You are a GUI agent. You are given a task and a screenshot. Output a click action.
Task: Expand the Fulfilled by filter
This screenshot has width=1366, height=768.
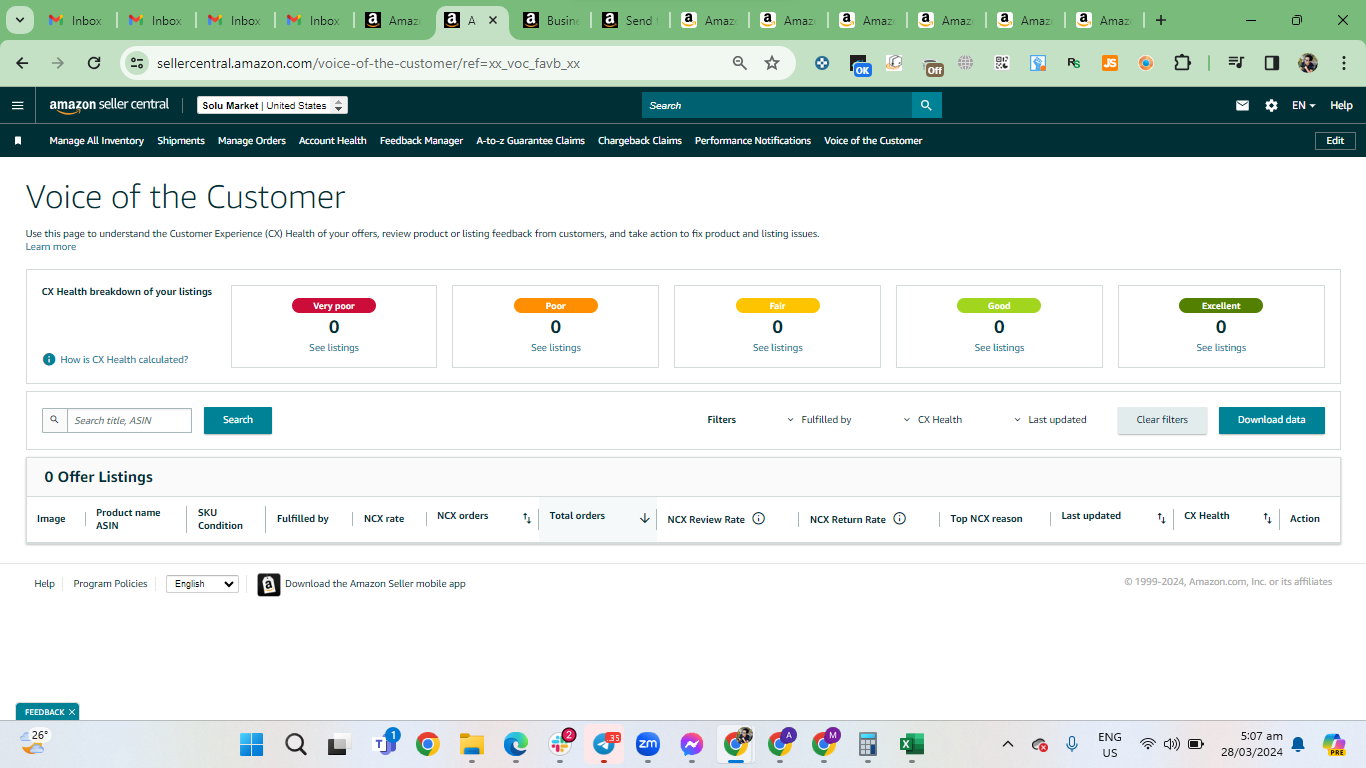click(819, 420)
